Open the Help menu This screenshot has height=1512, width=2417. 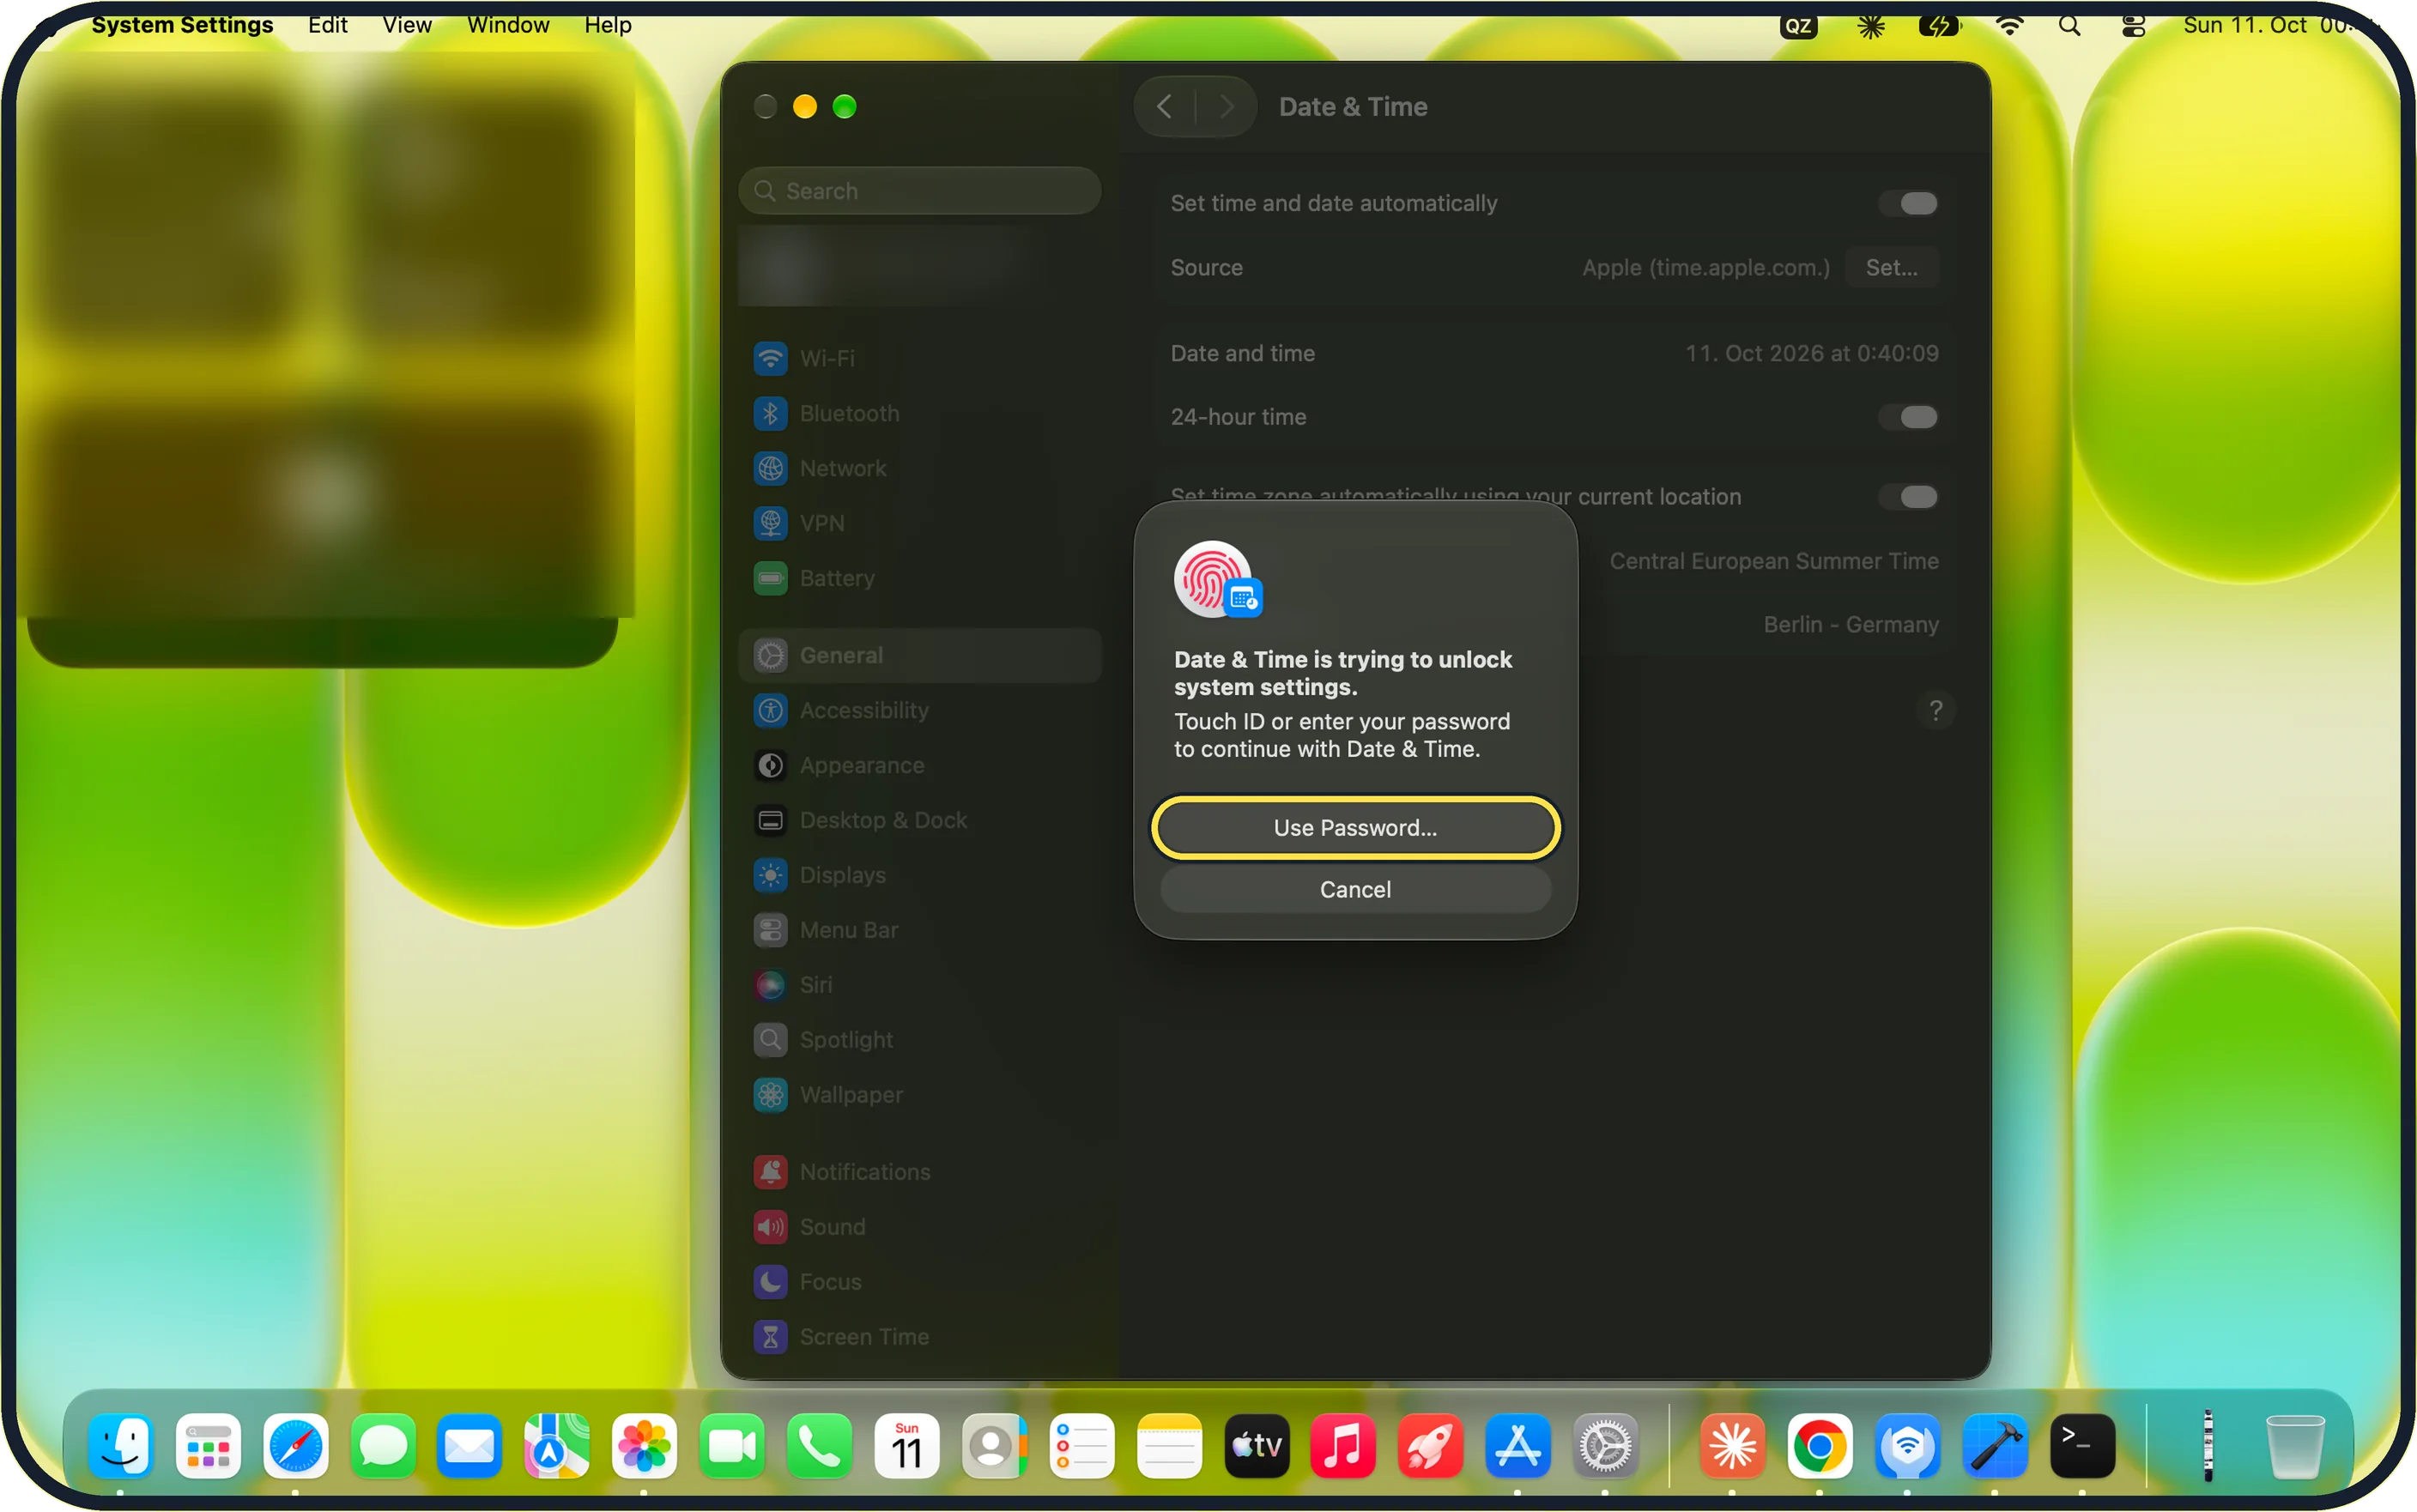(x=608, y=25)
